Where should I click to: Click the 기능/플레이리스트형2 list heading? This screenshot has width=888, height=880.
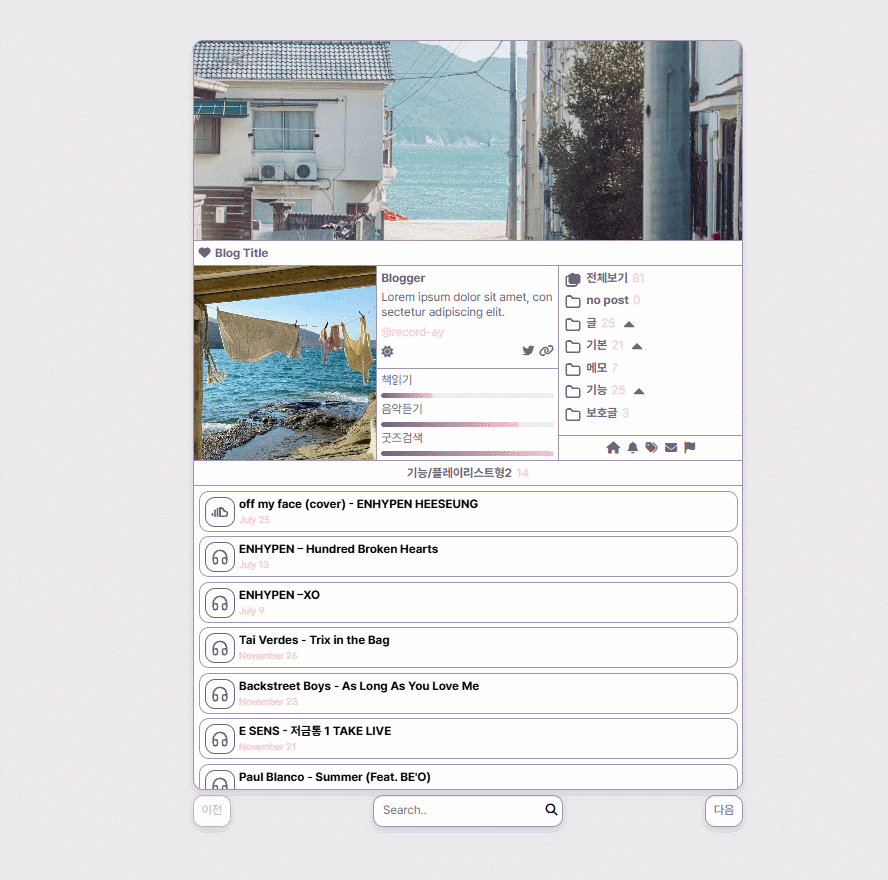point(459,473)
